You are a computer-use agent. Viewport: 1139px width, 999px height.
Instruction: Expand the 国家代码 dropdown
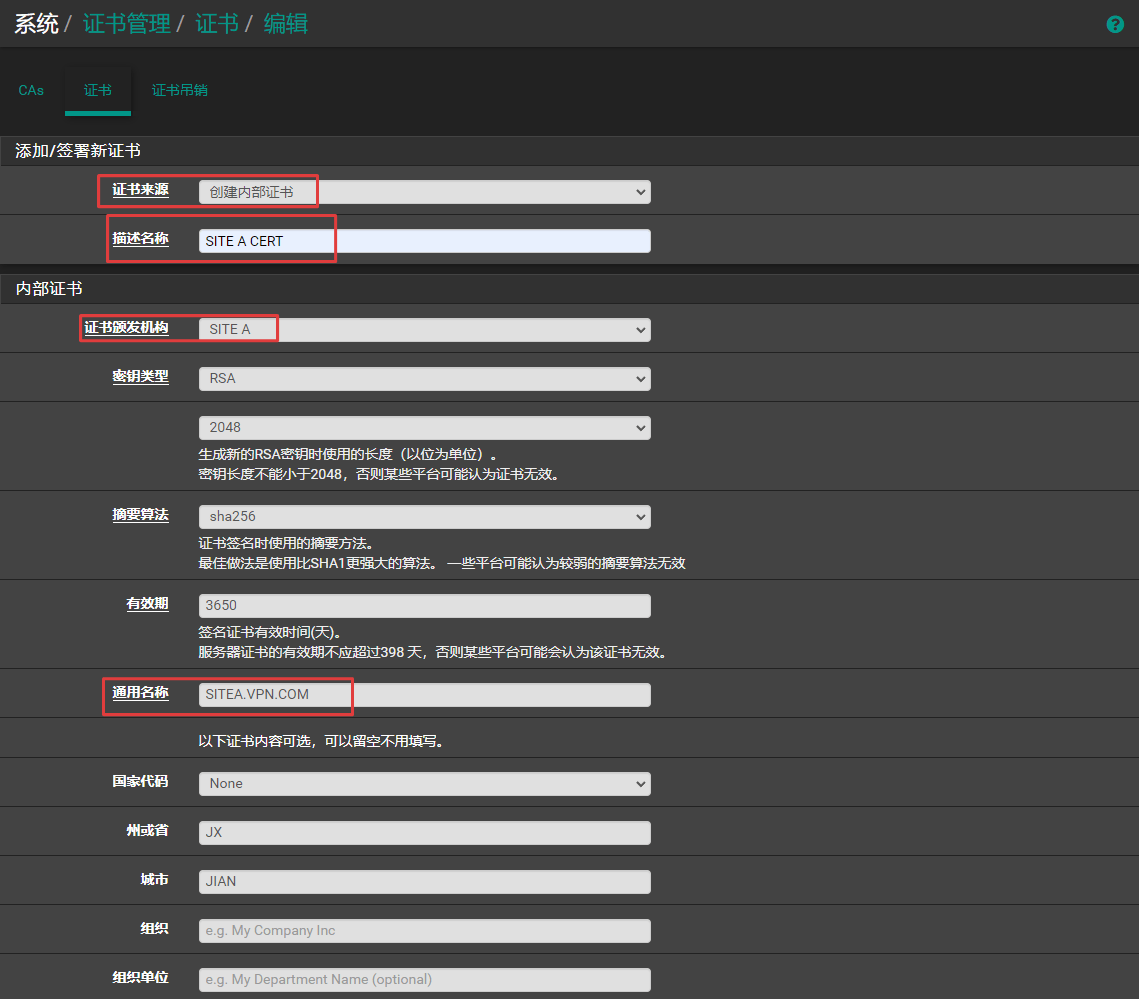click(424, 783)
